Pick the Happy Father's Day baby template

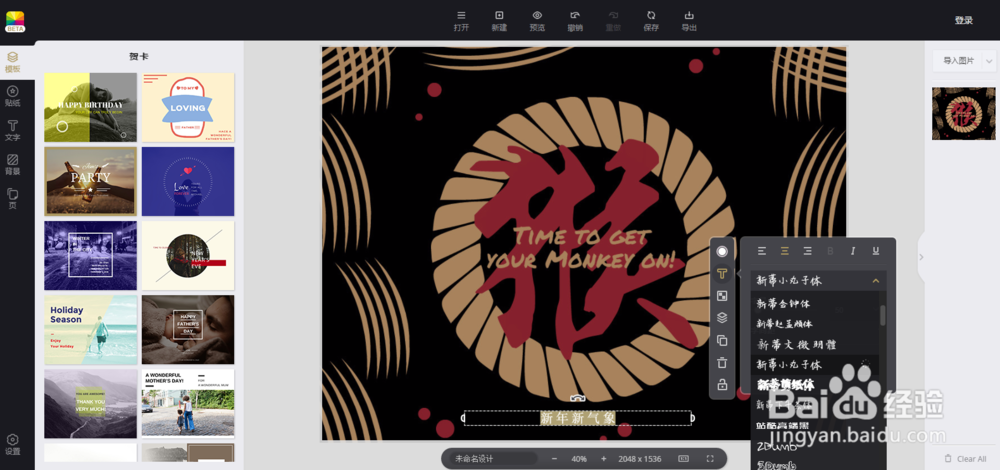point(188,330)
